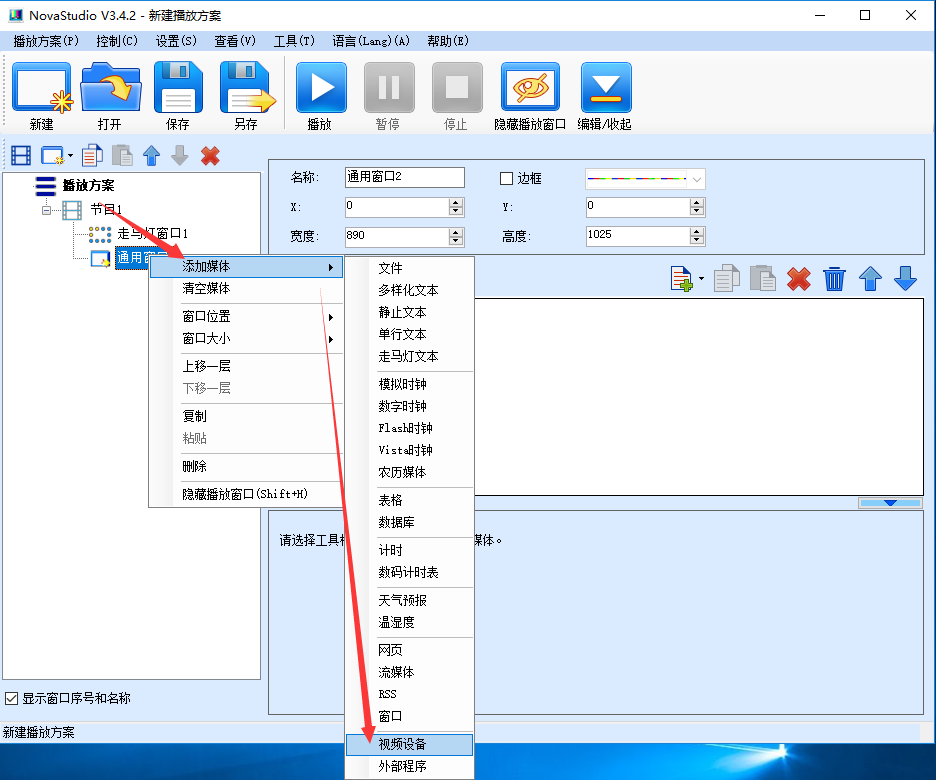Open the border style color line dropdown
Image resolution: width=936 pixels, height=780 pixels.
click(x=697, y=179)
